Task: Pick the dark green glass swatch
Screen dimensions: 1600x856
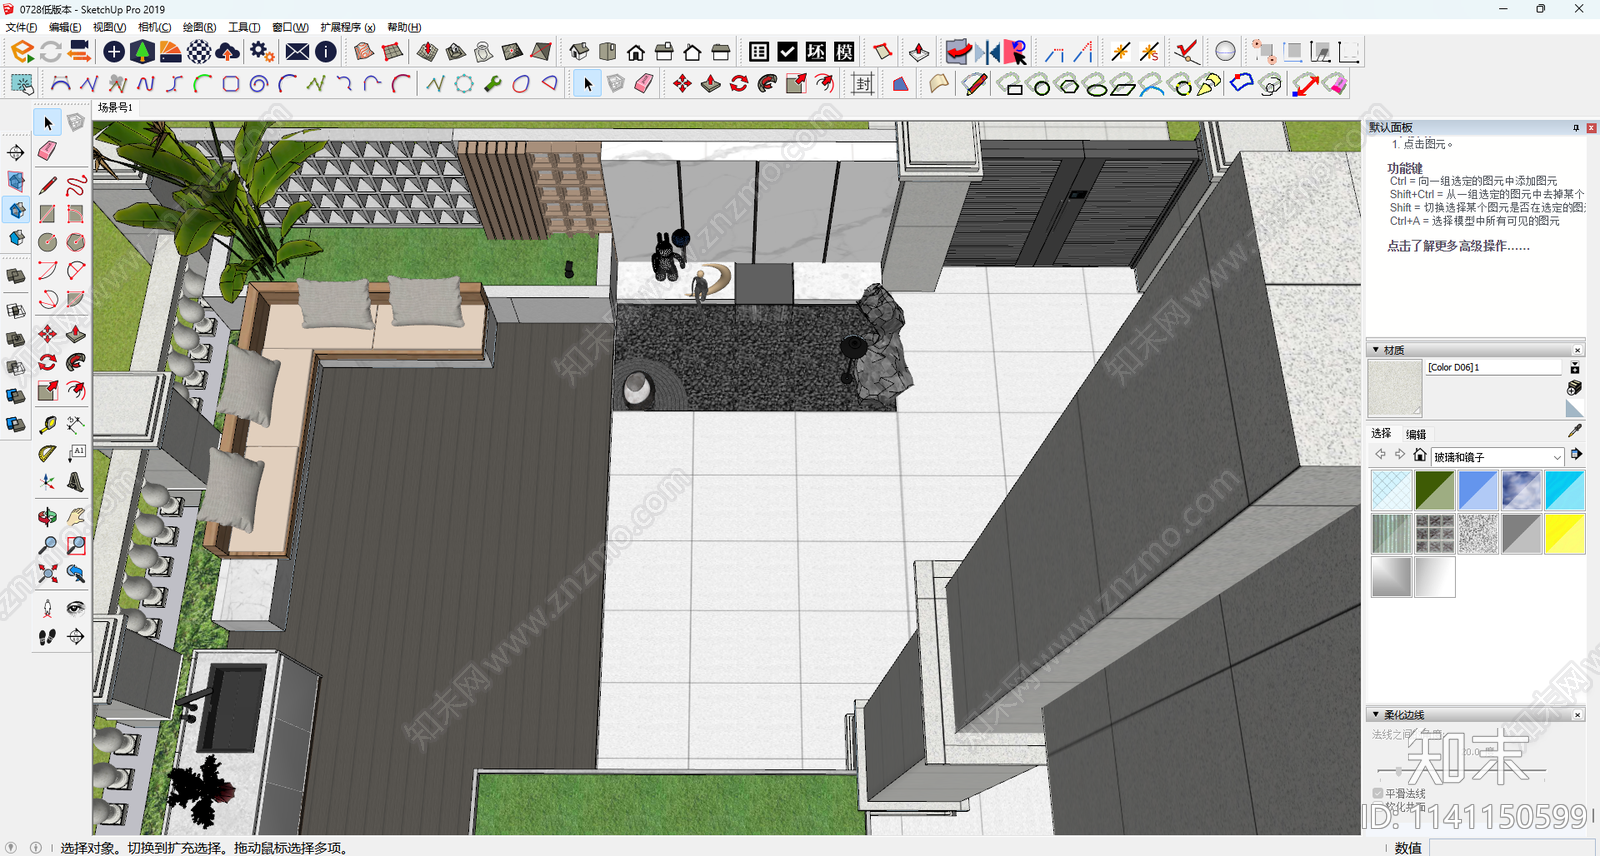Action: click(1434, 491)
